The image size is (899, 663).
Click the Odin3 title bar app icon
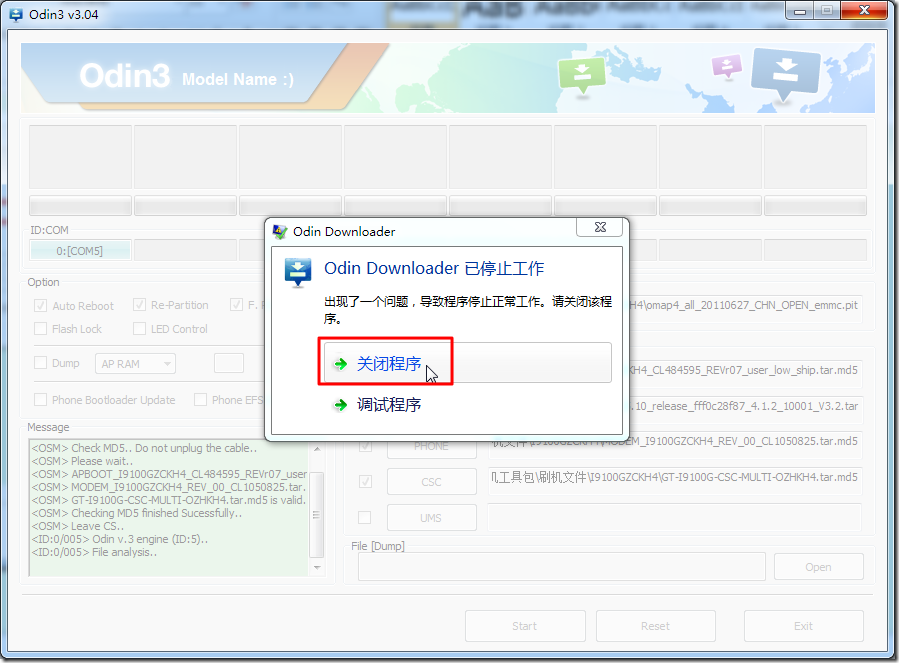click(16, 15)
